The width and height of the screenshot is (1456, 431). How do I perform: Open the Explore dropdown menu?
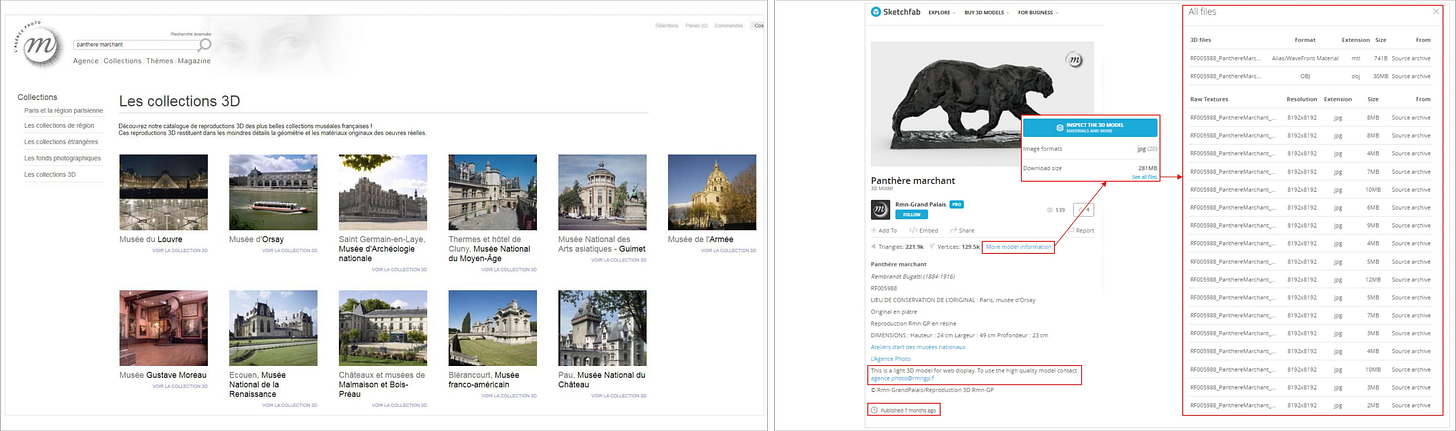pos(942,12)
